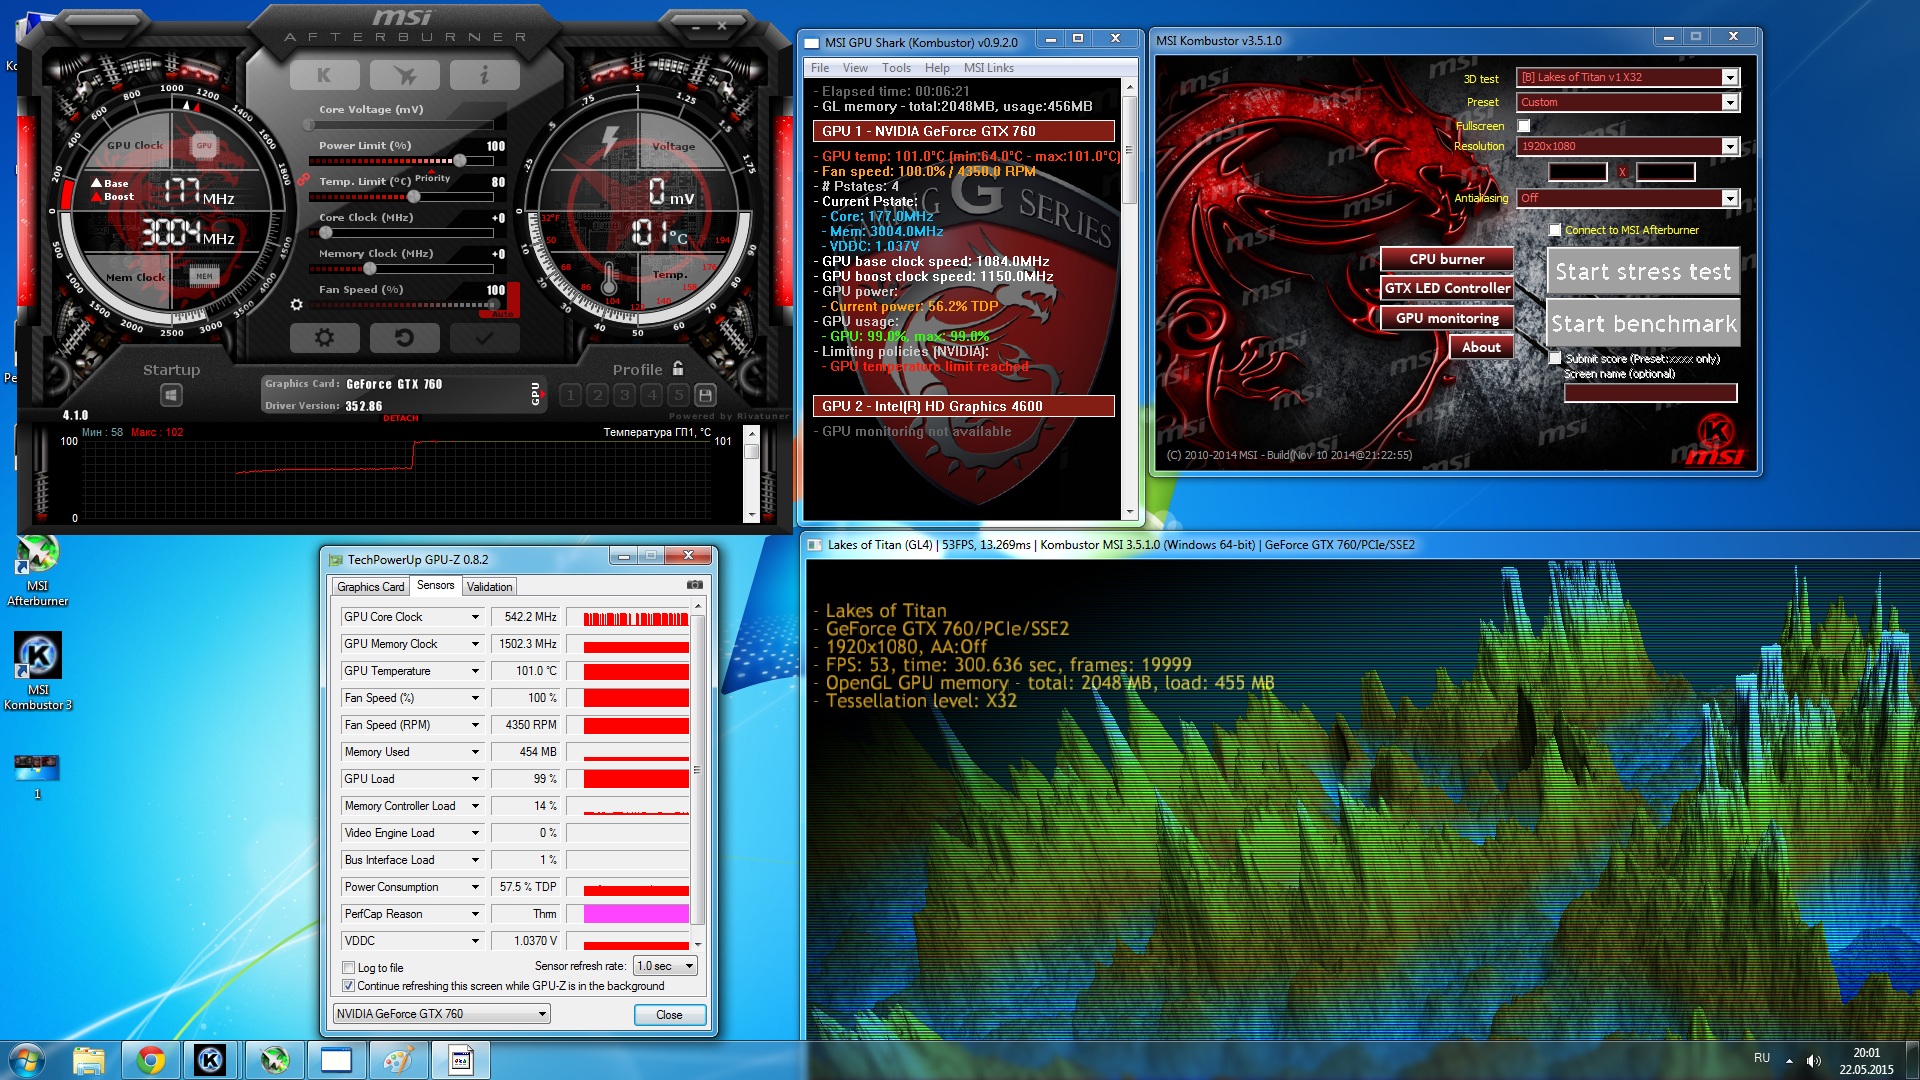Click the Afterburner info 'i' button

pyautogui.click(x=484, y=75)
